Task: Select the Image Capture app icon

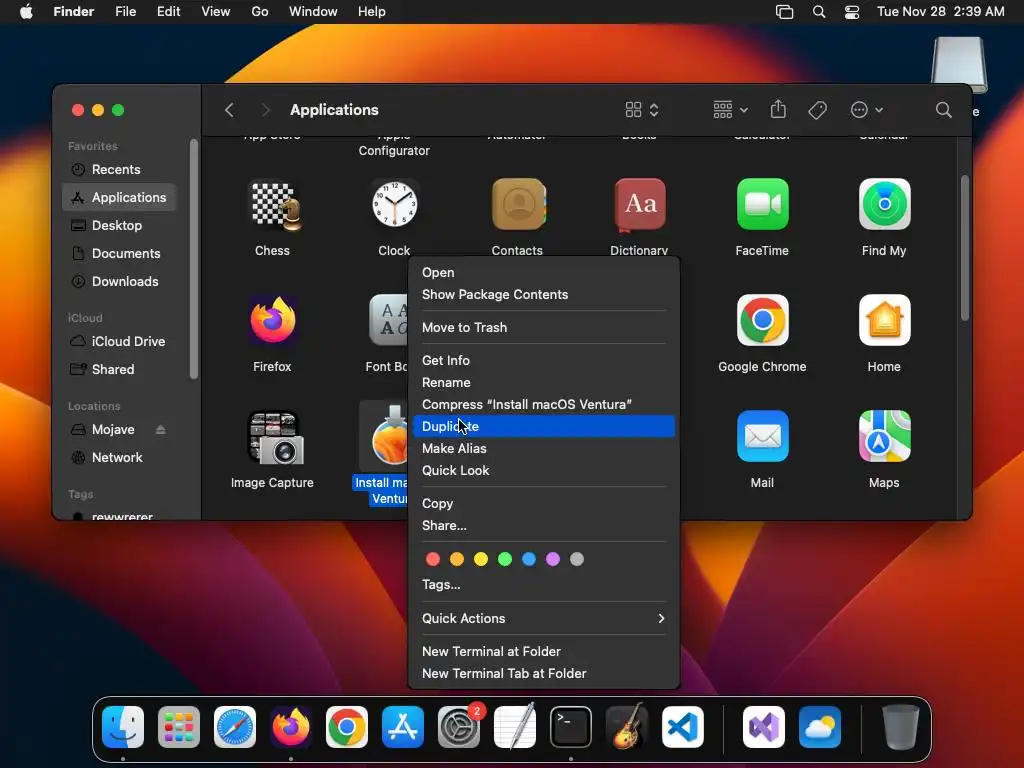Action: [x=275, y=437]
